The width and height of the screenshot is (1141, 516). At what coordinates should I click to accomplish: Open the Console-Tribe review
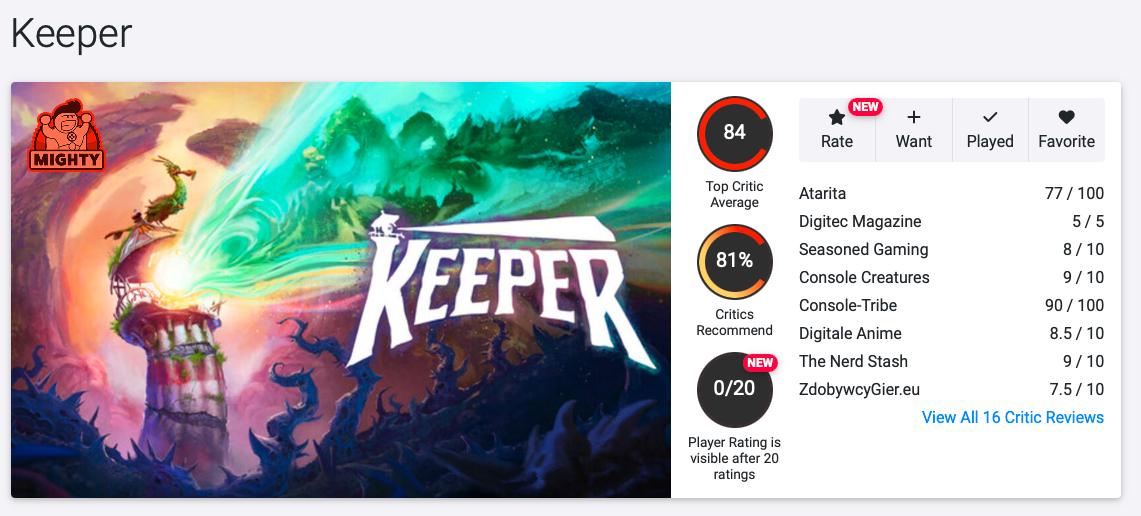pyautogui.click(x=848, y=305)
